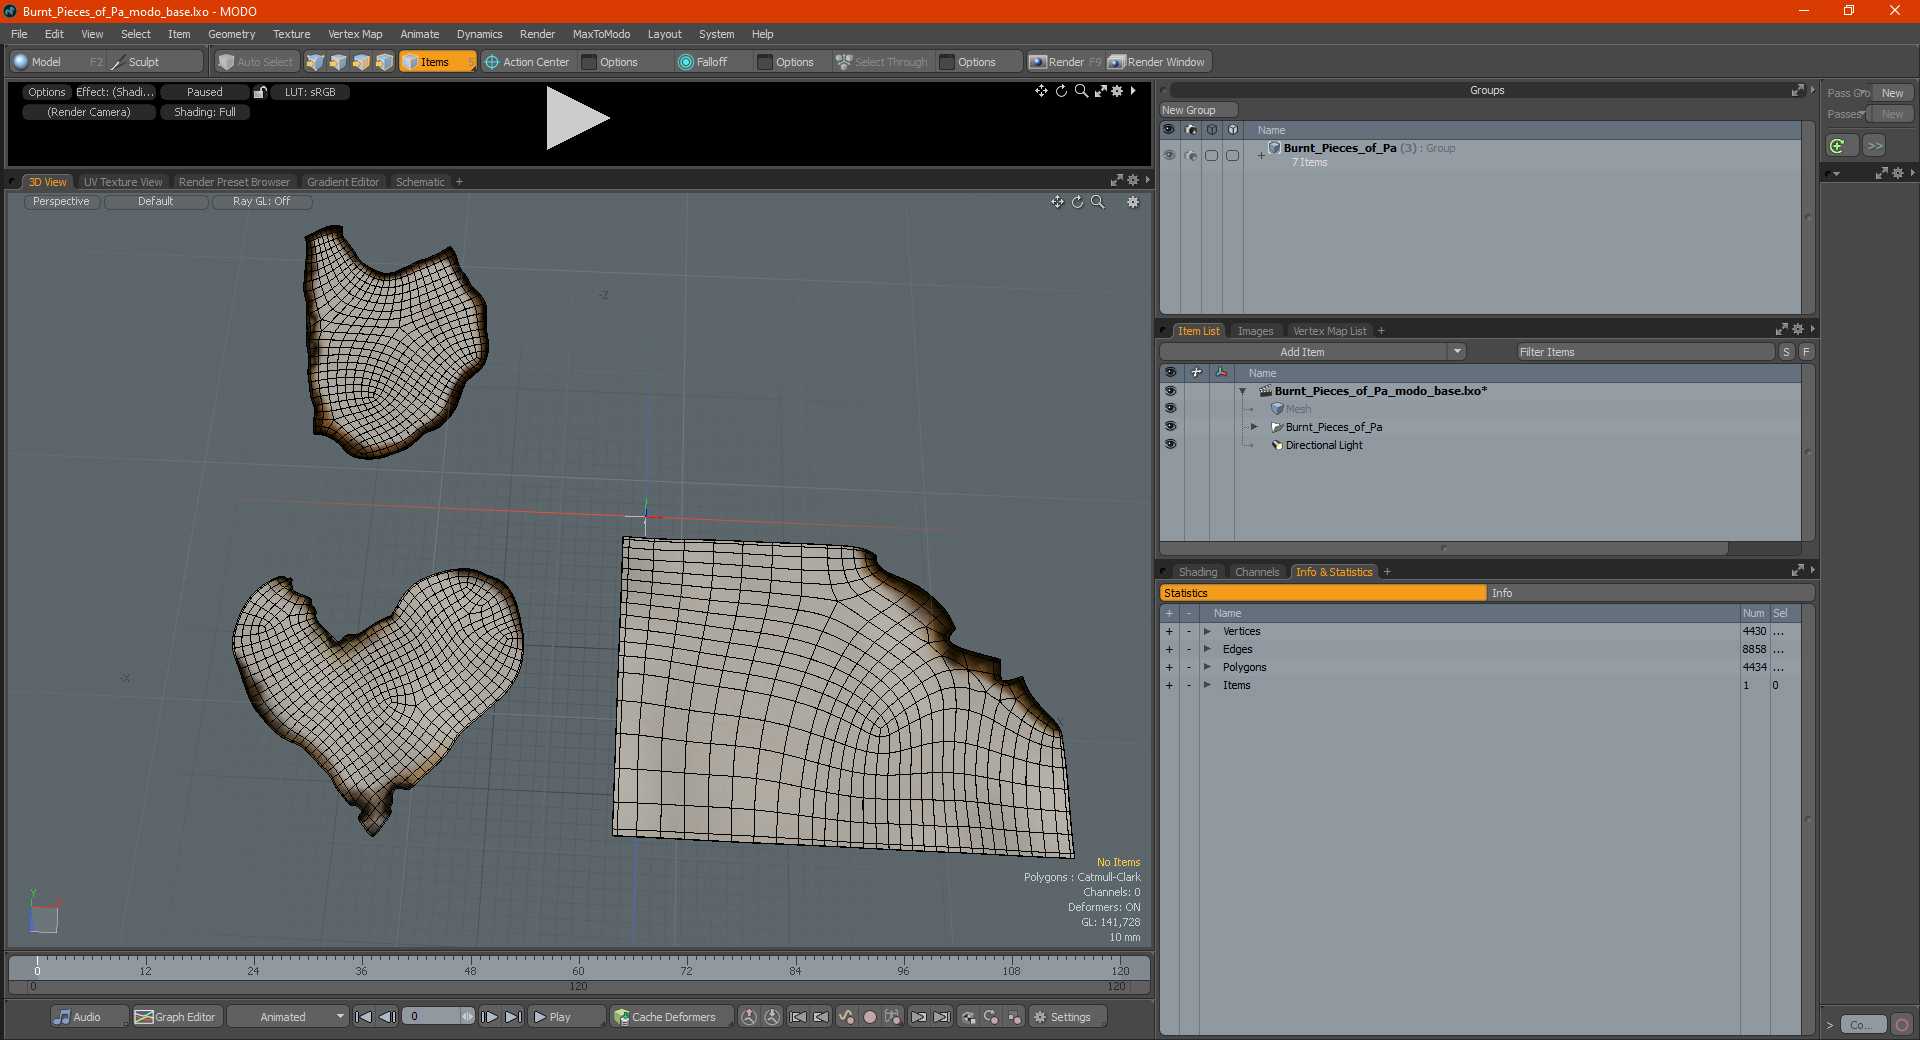Expand the Polygons statistics row

[x=1207, y=667]
